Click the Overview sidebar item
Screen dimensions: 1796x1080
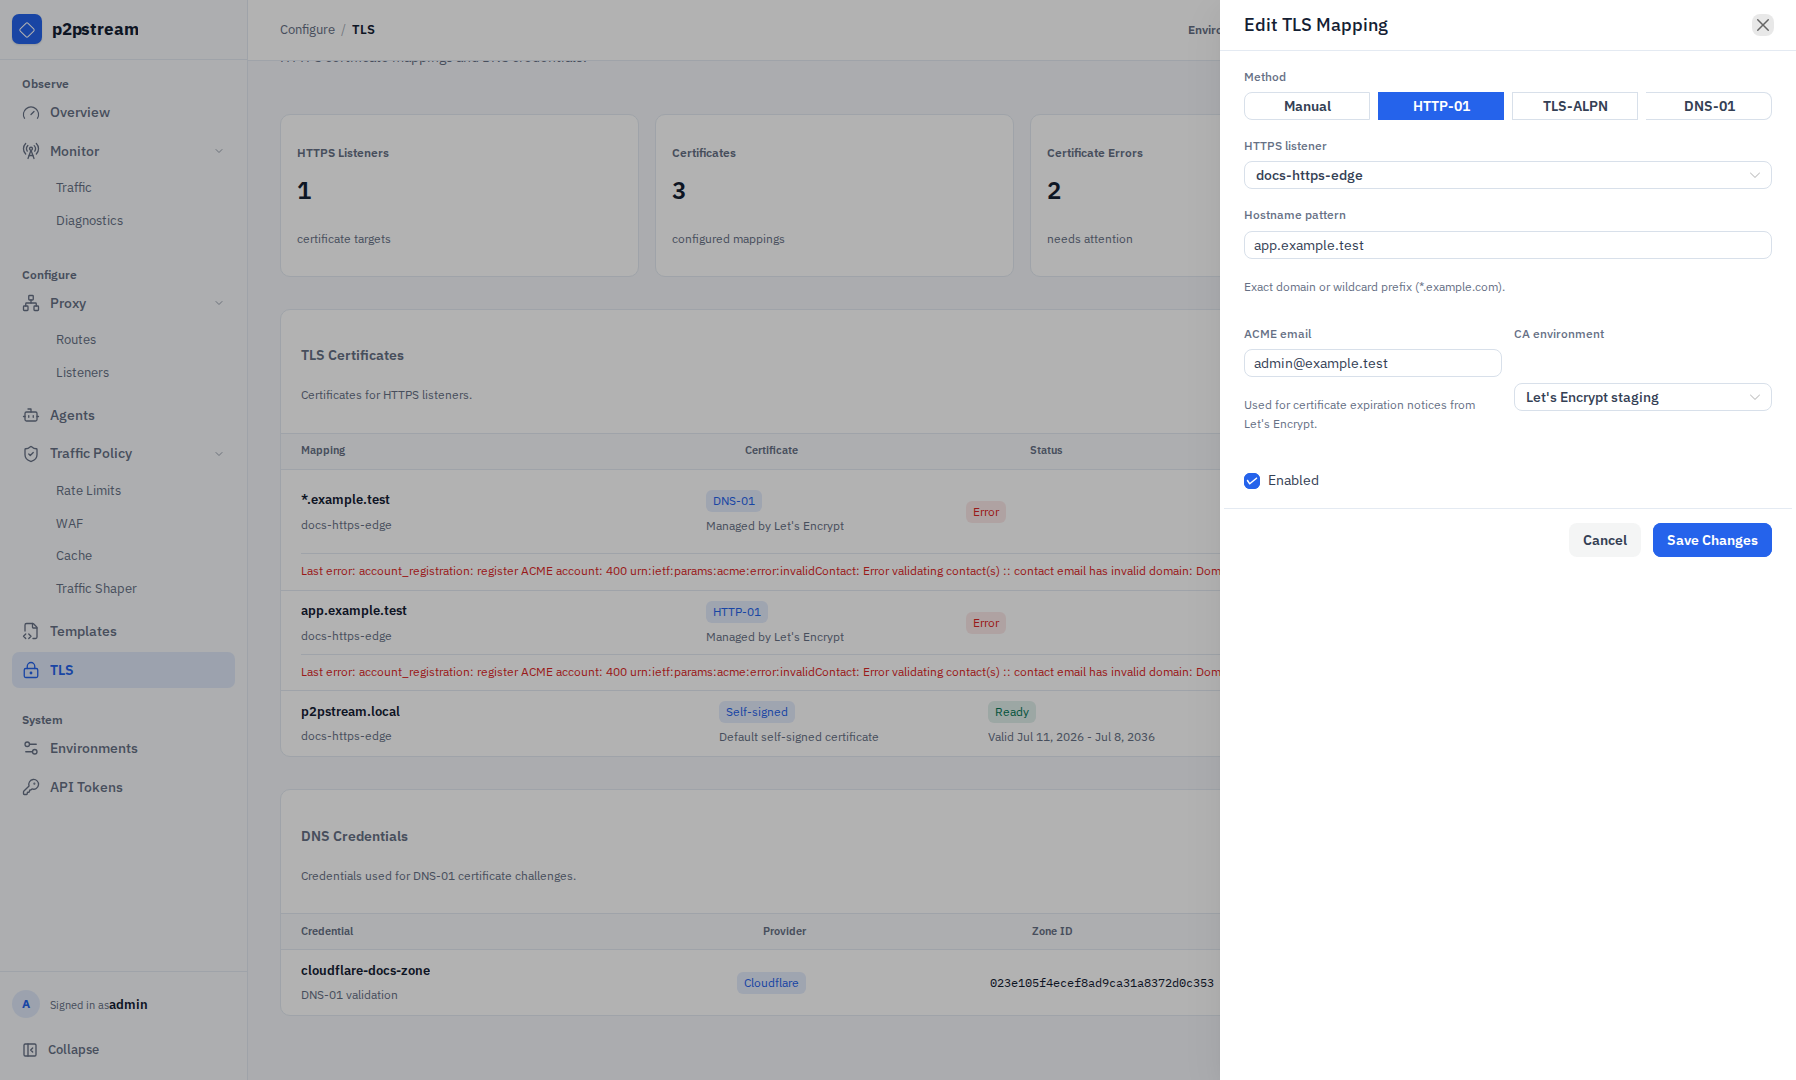pyautogui.click(x=123, y=113)
